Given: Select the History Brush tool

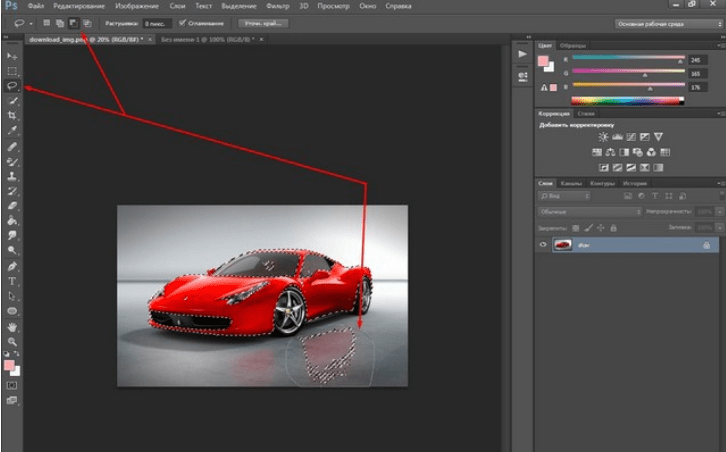Looking at the screenshot, I should [12, 191].
